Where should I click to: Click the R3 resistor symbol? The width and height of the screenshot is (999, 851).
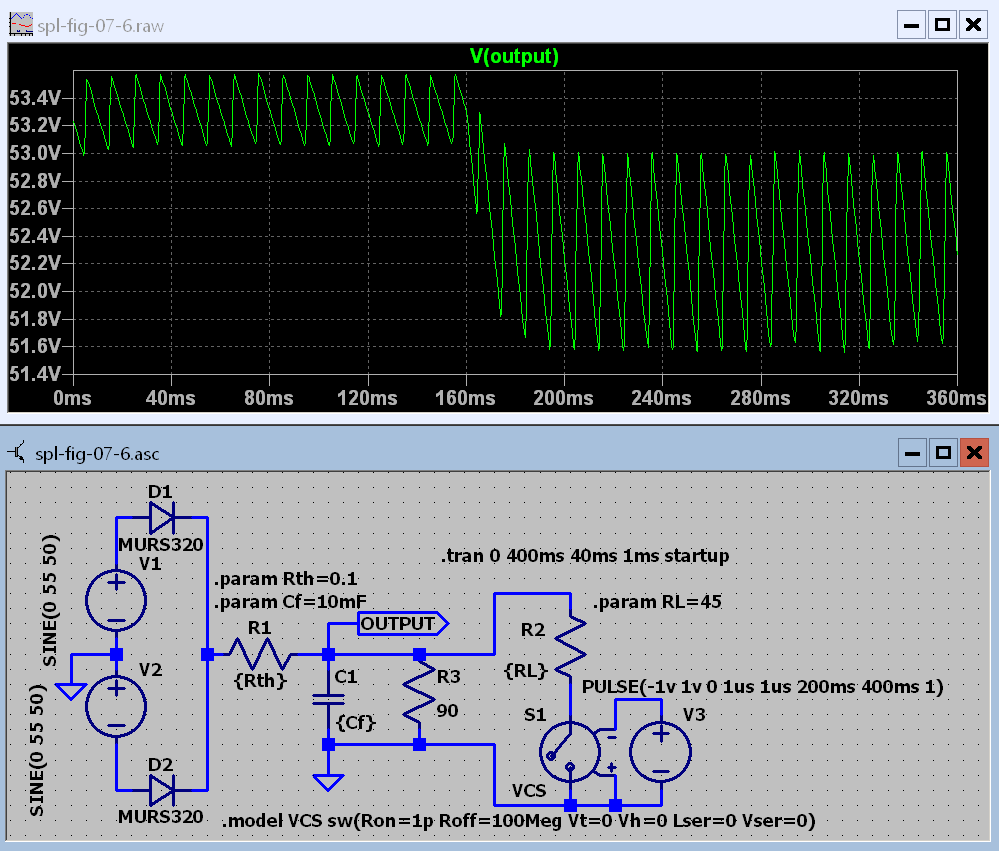pyautogui.click(x=419, y=700)
